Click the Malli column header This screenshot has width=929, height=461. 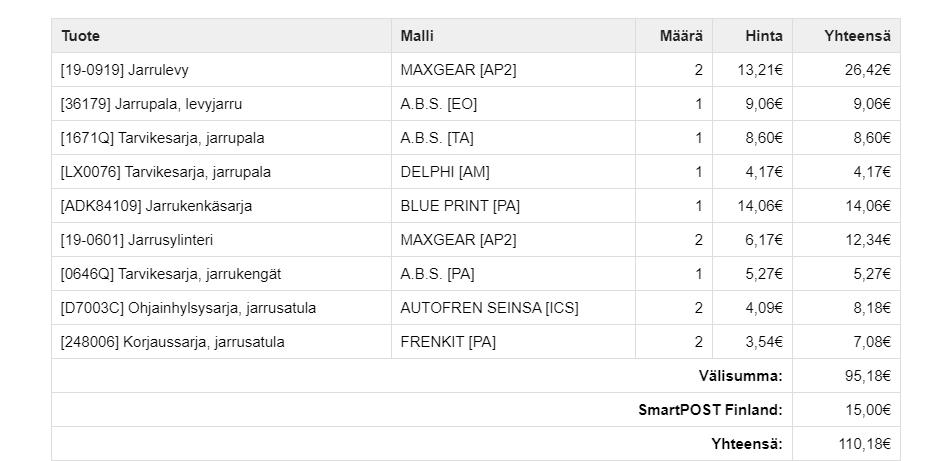tap(417, 36)
